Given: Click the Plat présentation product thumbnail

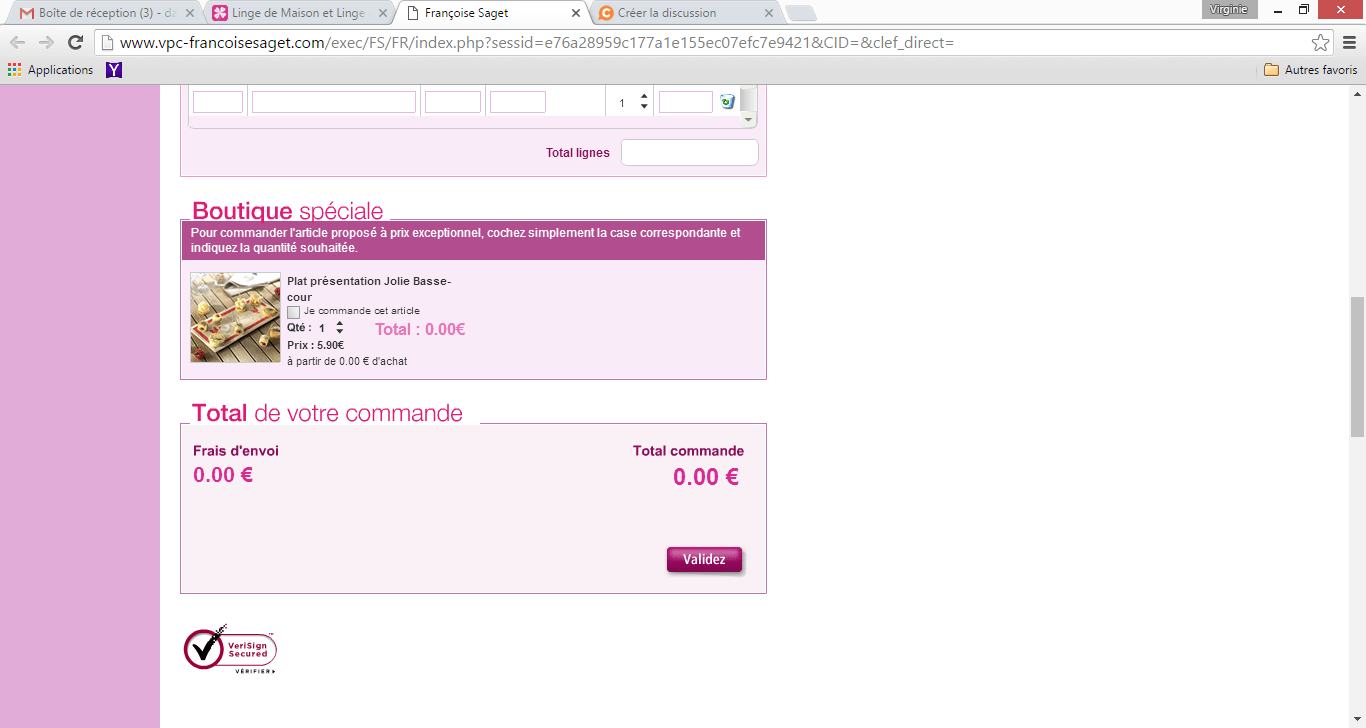Looking at the screenshot, I should 235,317.
